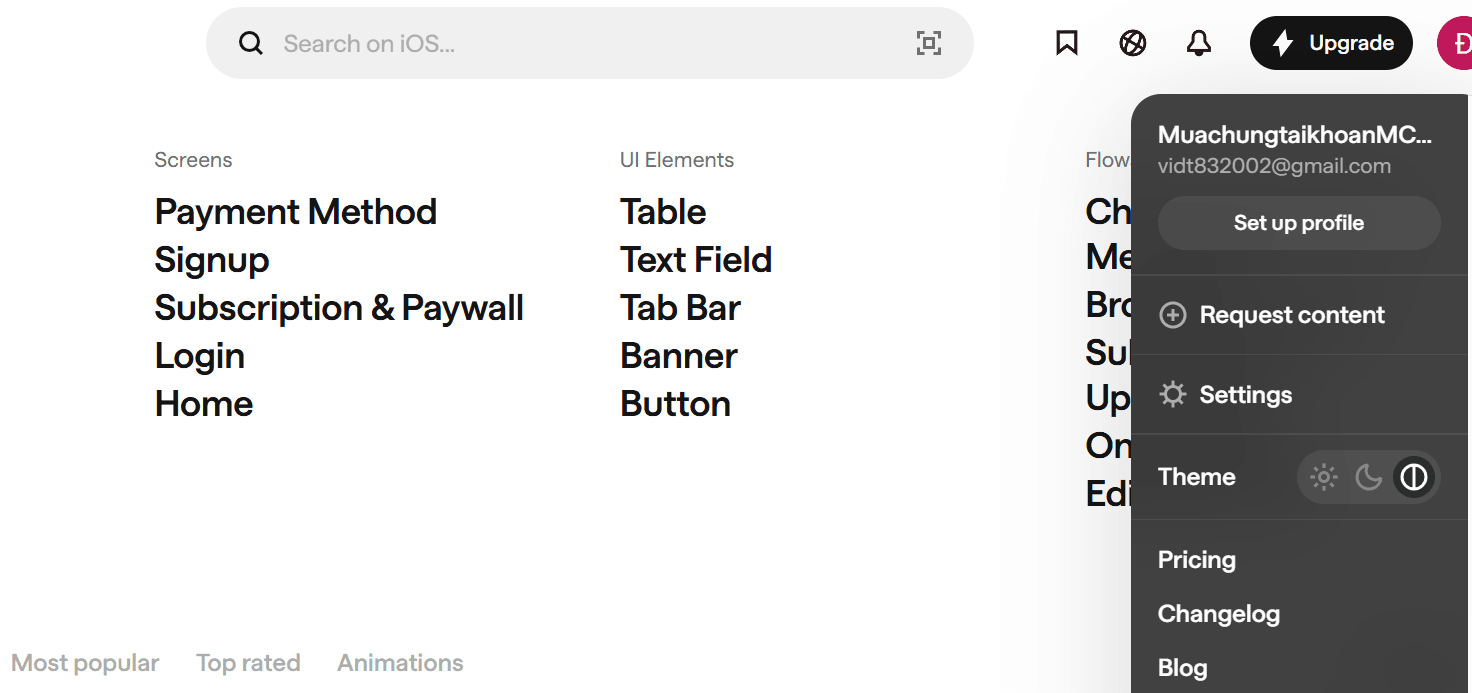Open the Changelog menu item

click(1219, 614)
